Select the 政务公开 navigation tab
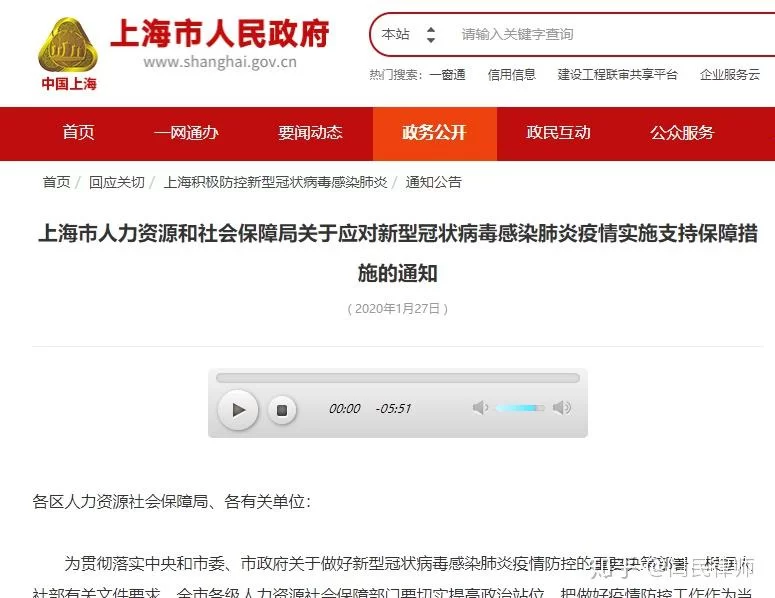The image size is (775, 598). tap(434, 133)
